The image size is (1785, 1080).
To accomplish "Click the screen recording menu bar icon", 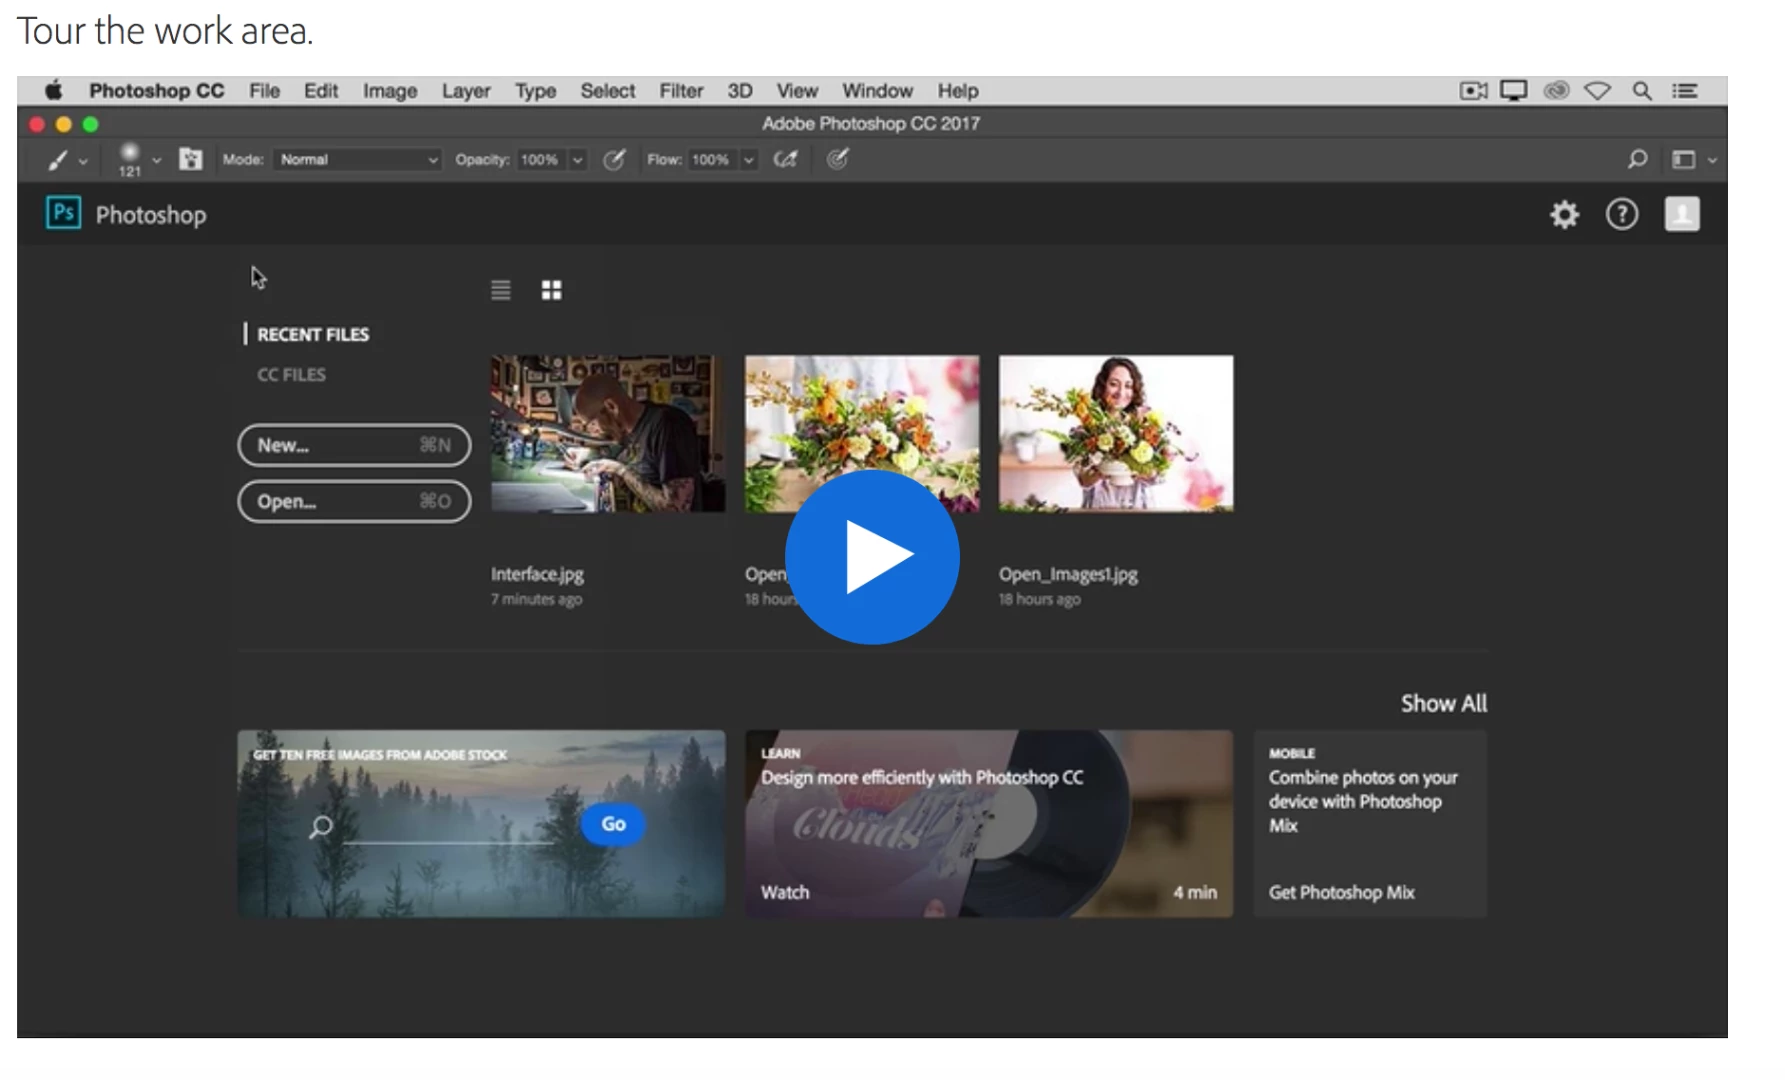I will pos(1473,91).
